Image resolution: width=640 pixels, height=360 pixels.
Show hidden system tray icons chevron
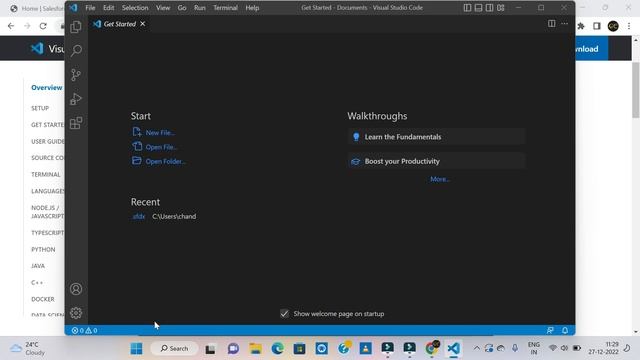[x=476, y=349]
